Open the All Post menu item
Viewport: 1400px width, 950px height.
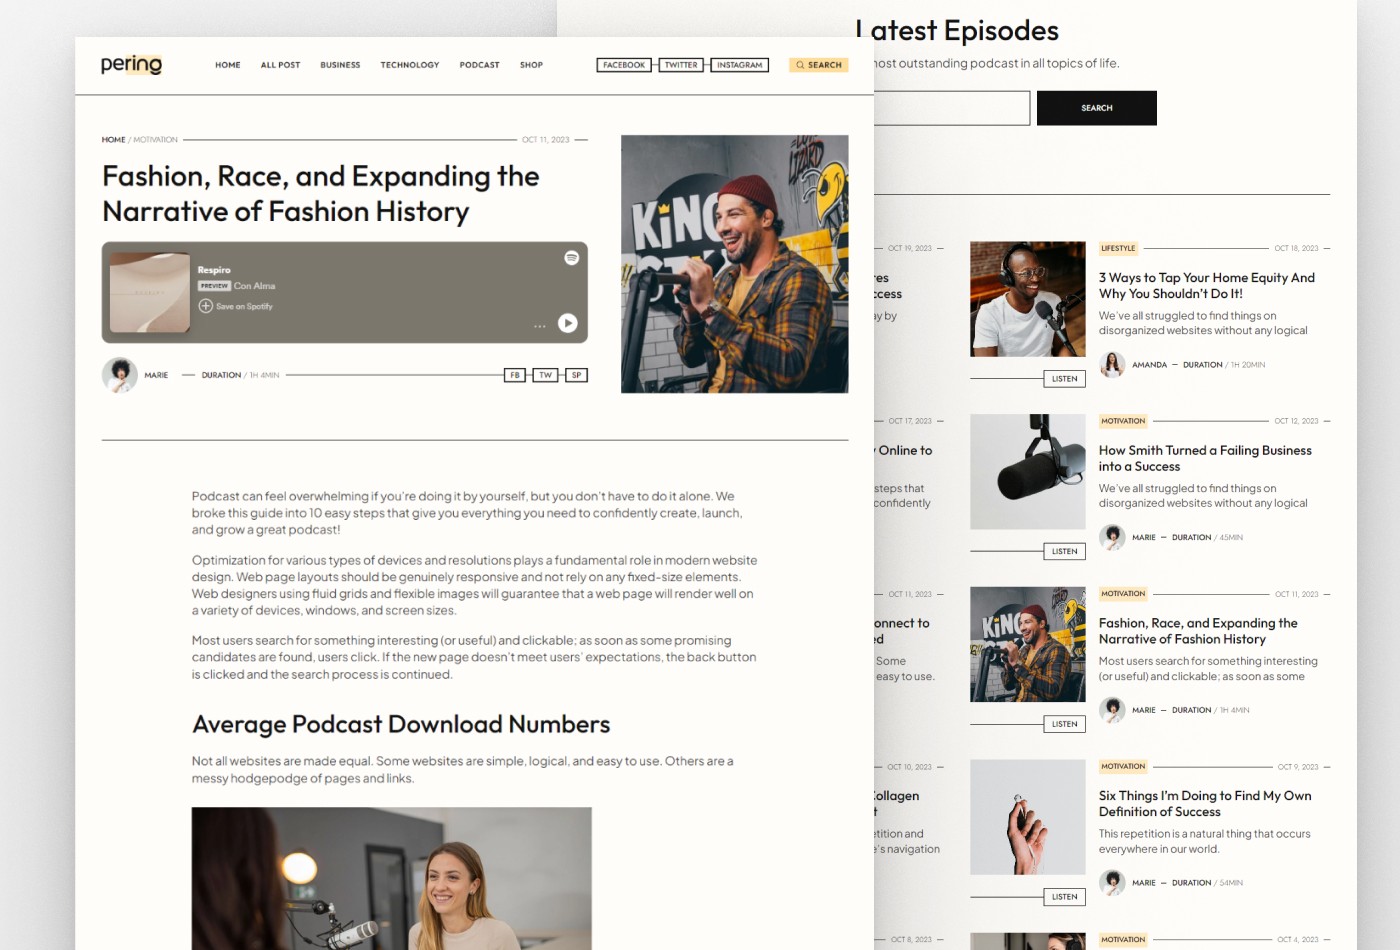280,65
